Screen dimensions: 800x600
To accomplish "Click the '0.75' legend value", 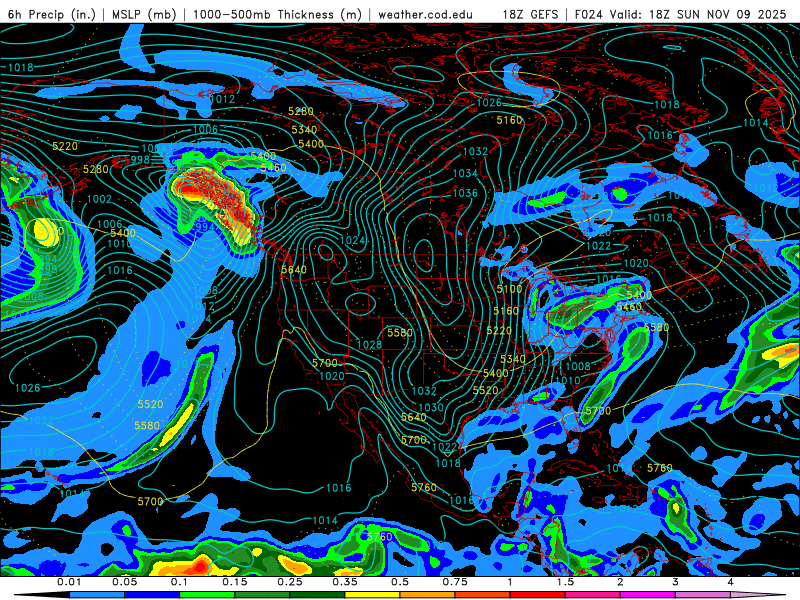I will pos(455,582).
